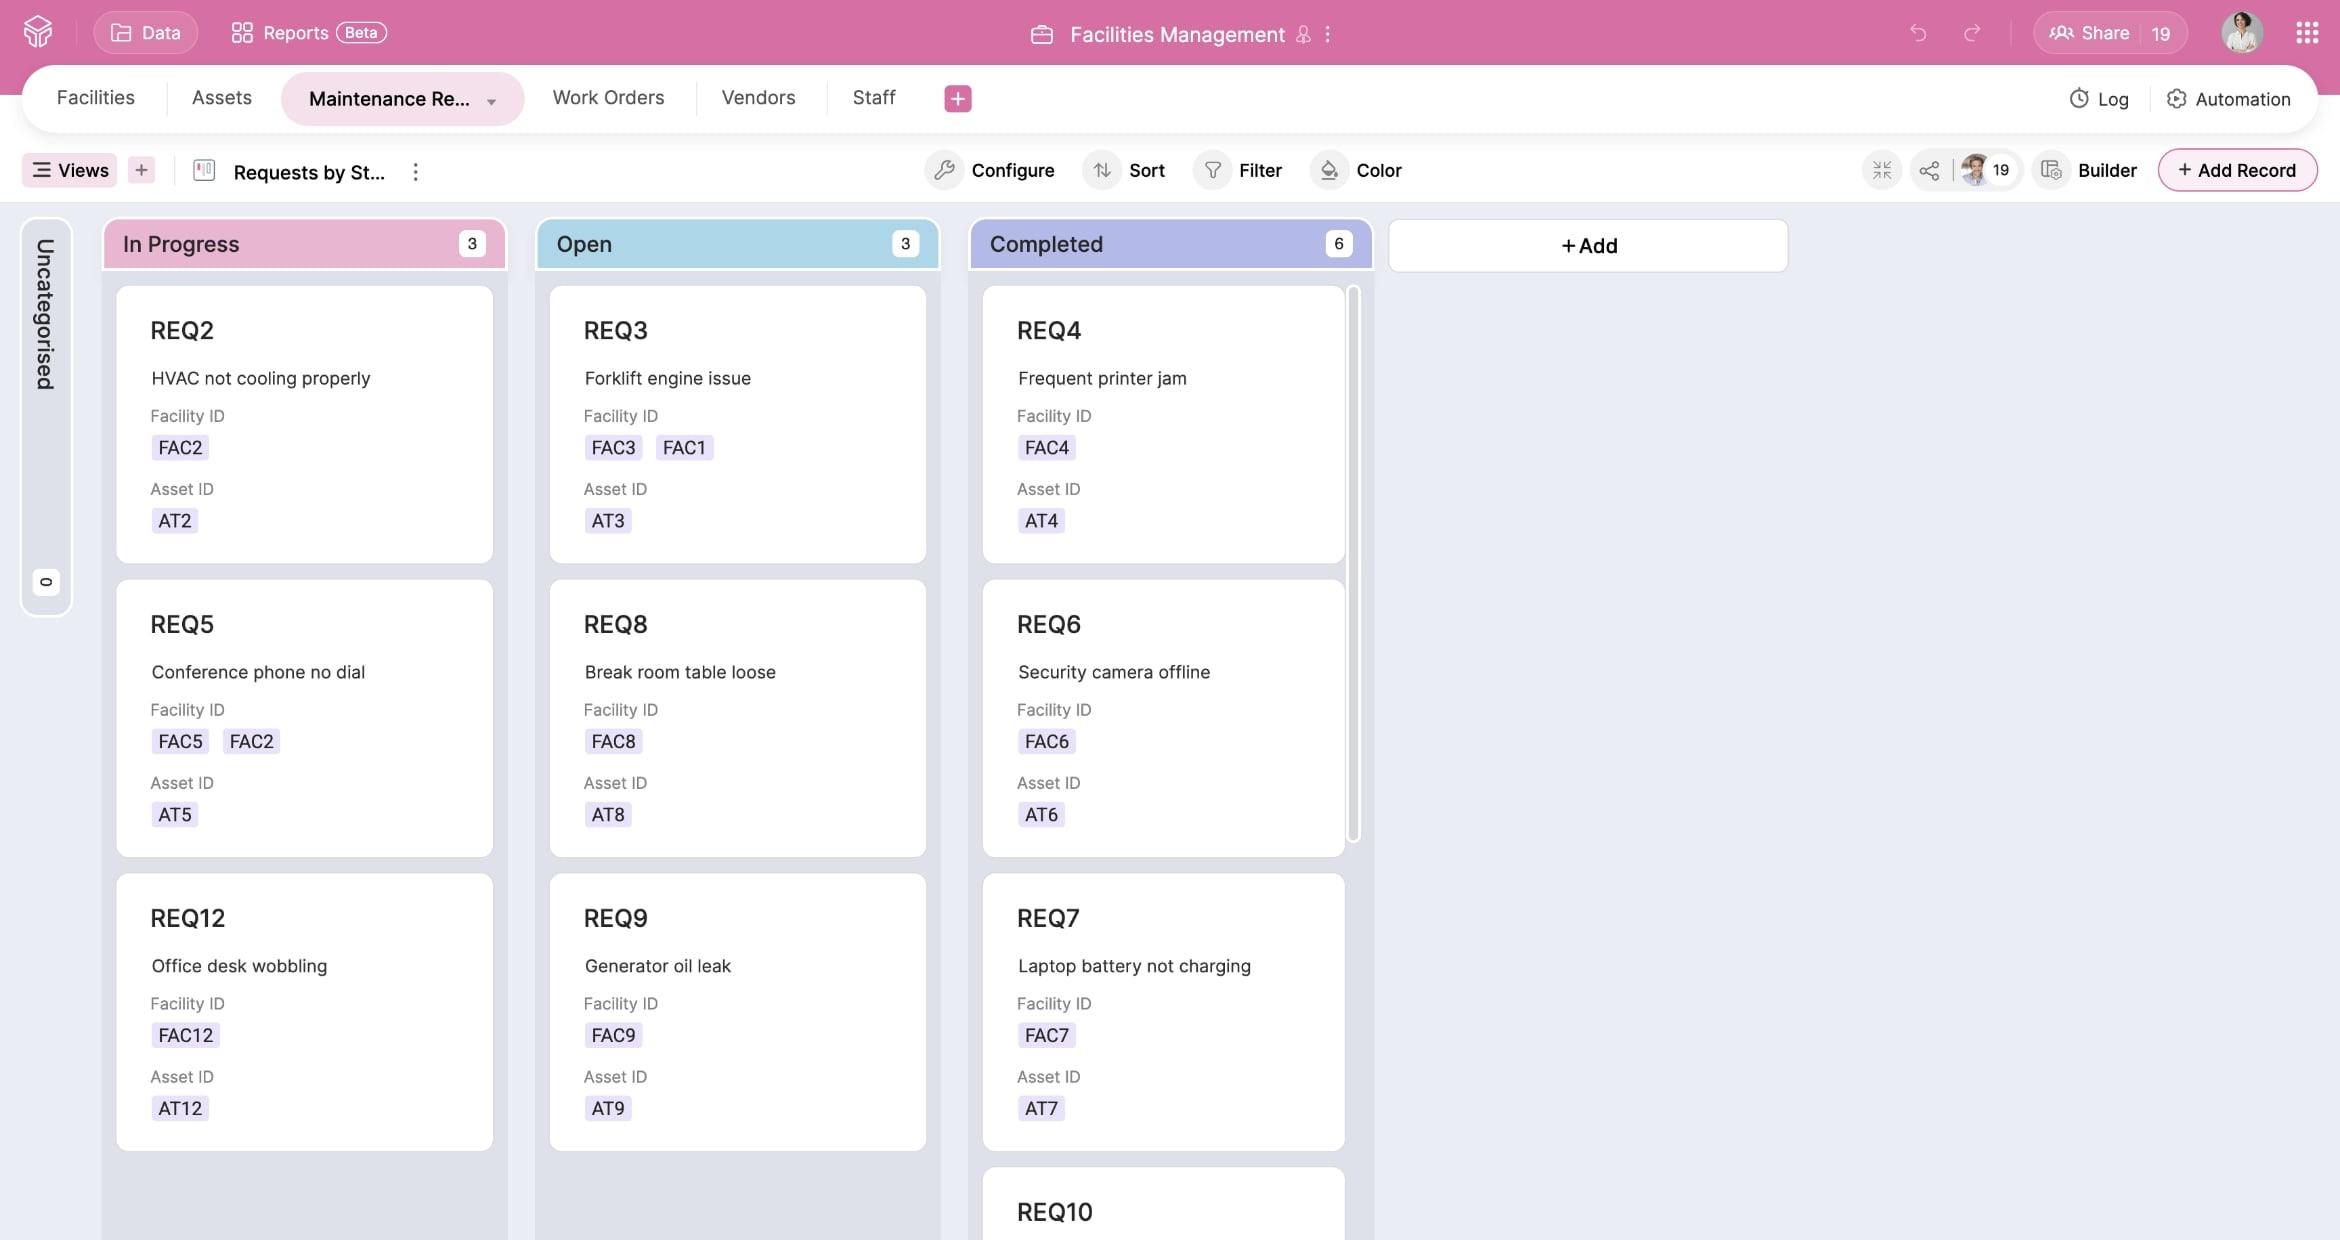The height and width of the screenshot is (1240, 2340).
Task: Open Requests by Status view options menu
Action: [x=415, y=172]
